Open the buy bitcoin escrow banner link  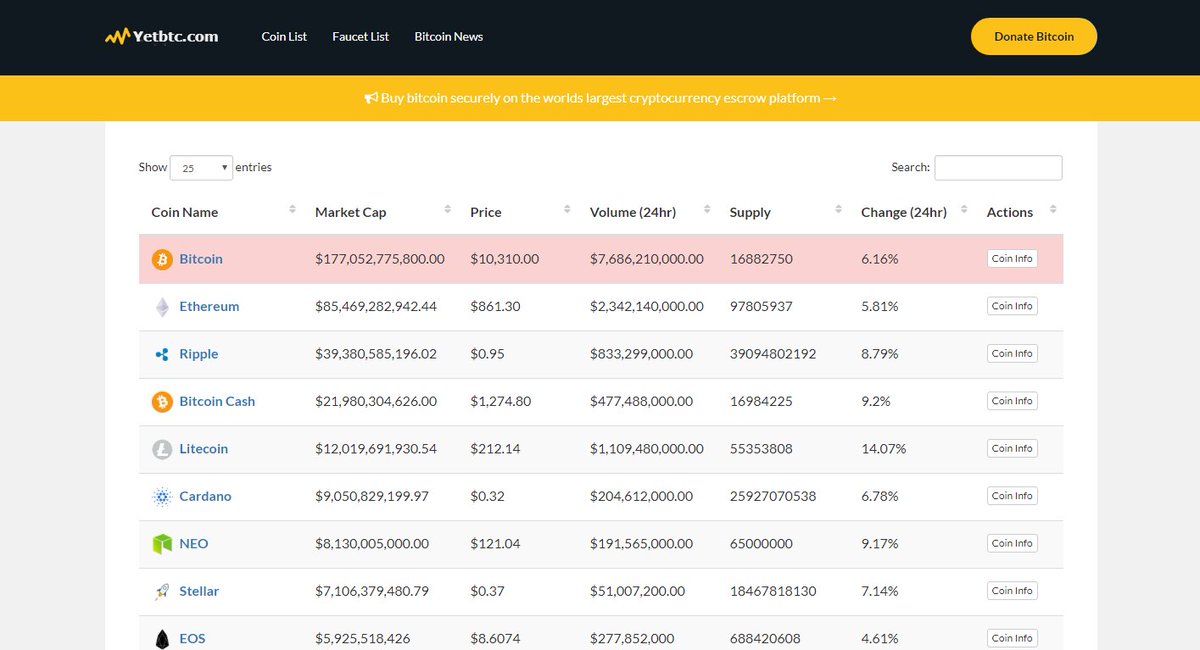click(x=600, y=98)
